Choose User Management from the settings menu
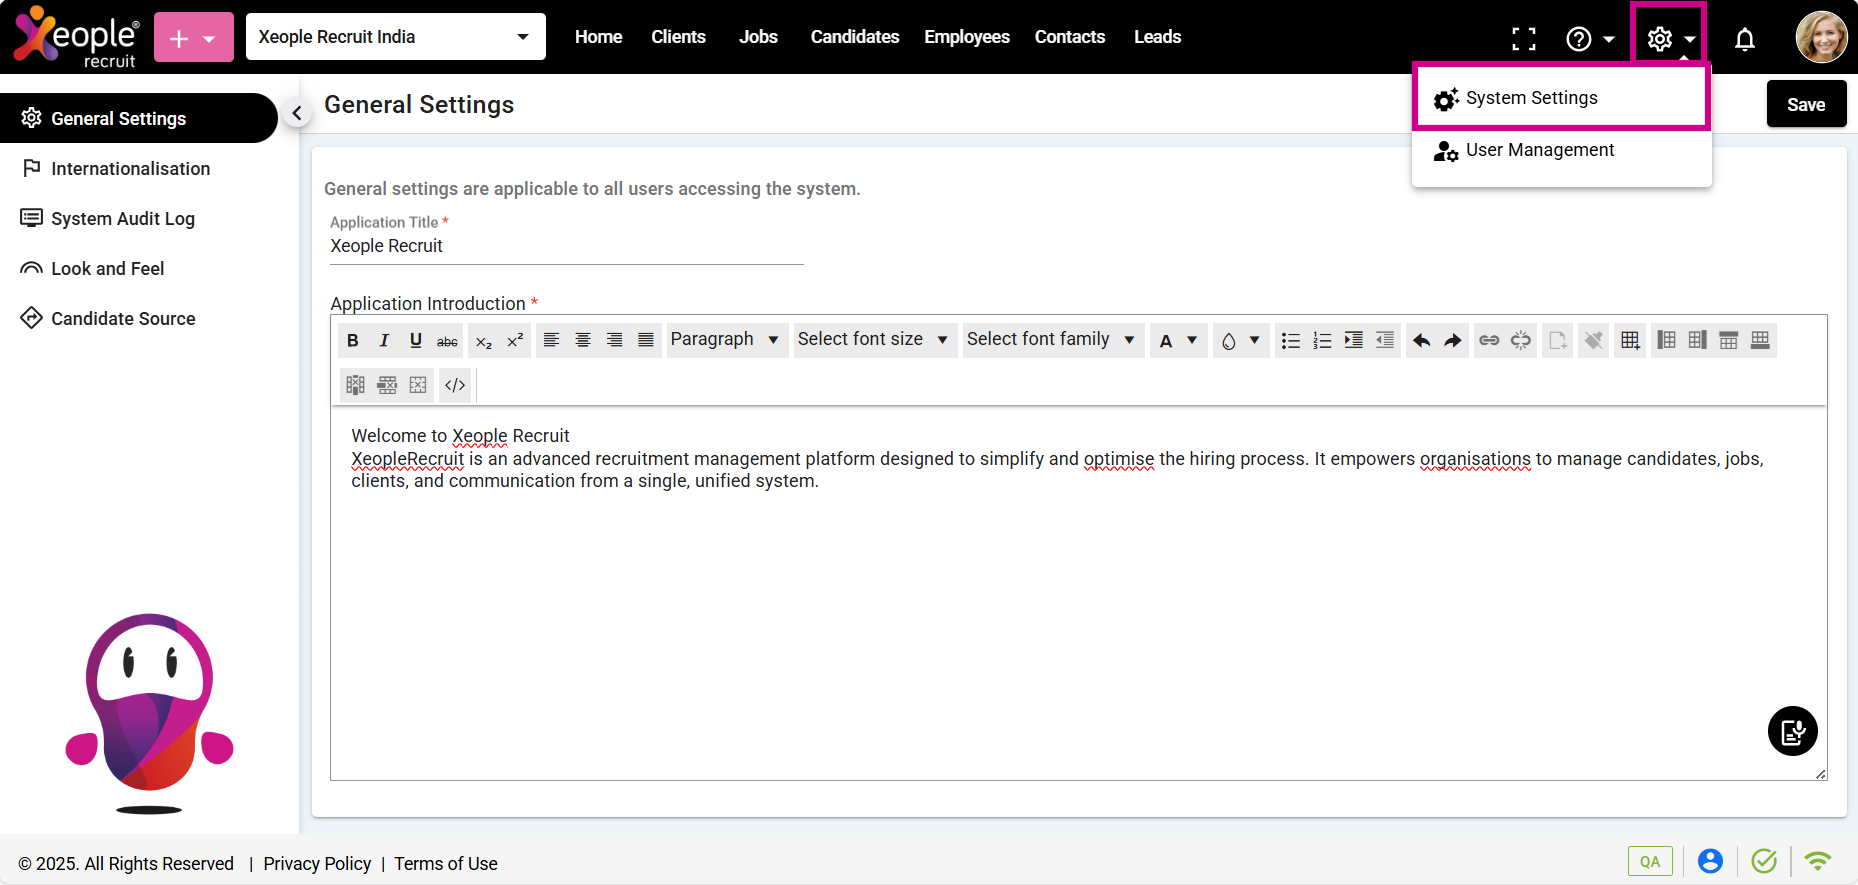Image resolution: width=1858 pixels, height=885 pixels. (x=1539, y=150)
